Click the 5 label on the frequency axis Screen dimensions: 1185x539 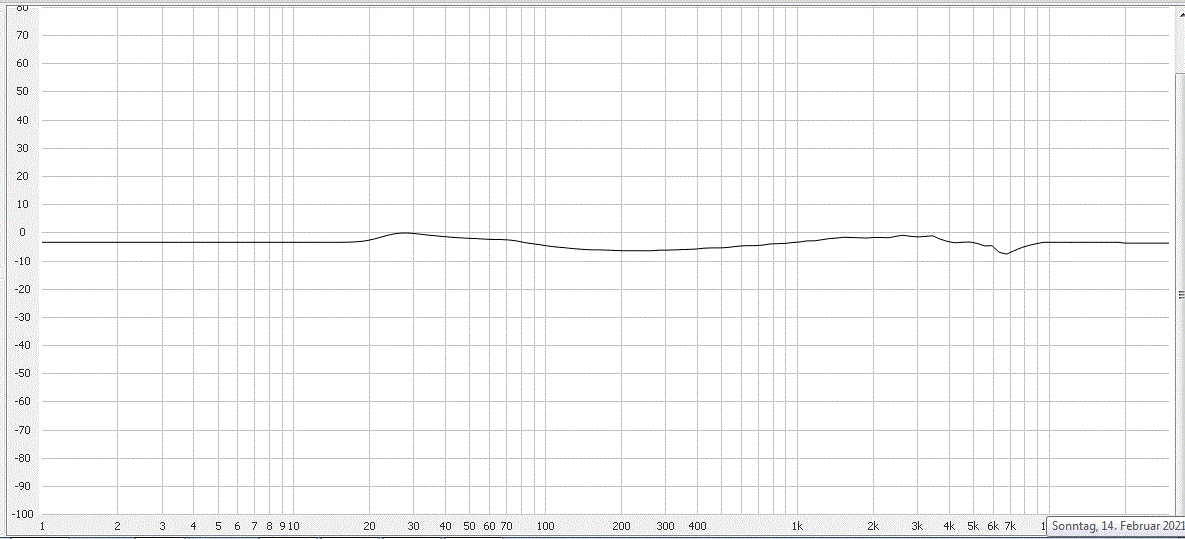[x=218, y=526]
